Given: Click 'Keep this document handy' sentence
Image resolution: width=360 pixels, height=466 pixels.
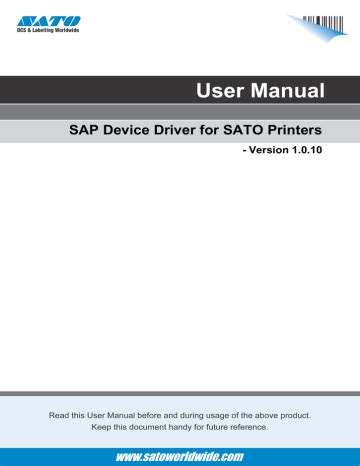Looking at the screenshot, I should (x=180, y=427).
